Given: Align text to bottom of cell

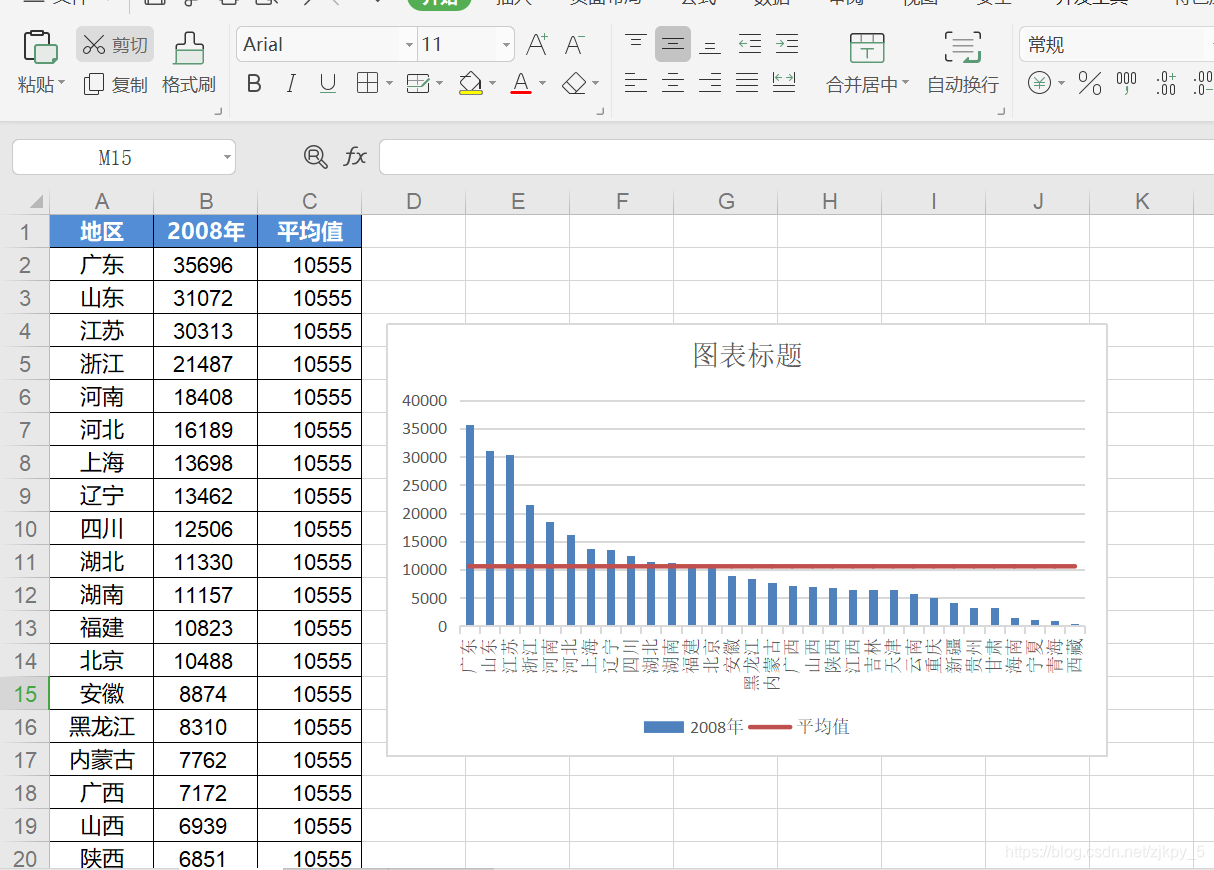Looking at the screenshot, I should 710,44.
